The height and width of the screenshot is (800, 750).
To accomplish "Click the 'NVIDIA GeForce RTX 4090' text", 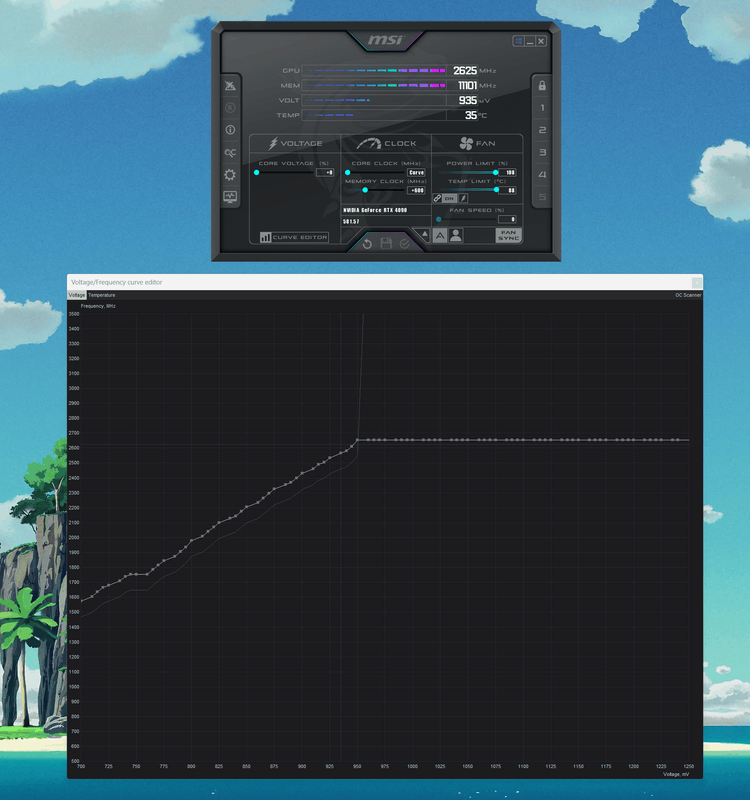I will (x=375, y=210).
